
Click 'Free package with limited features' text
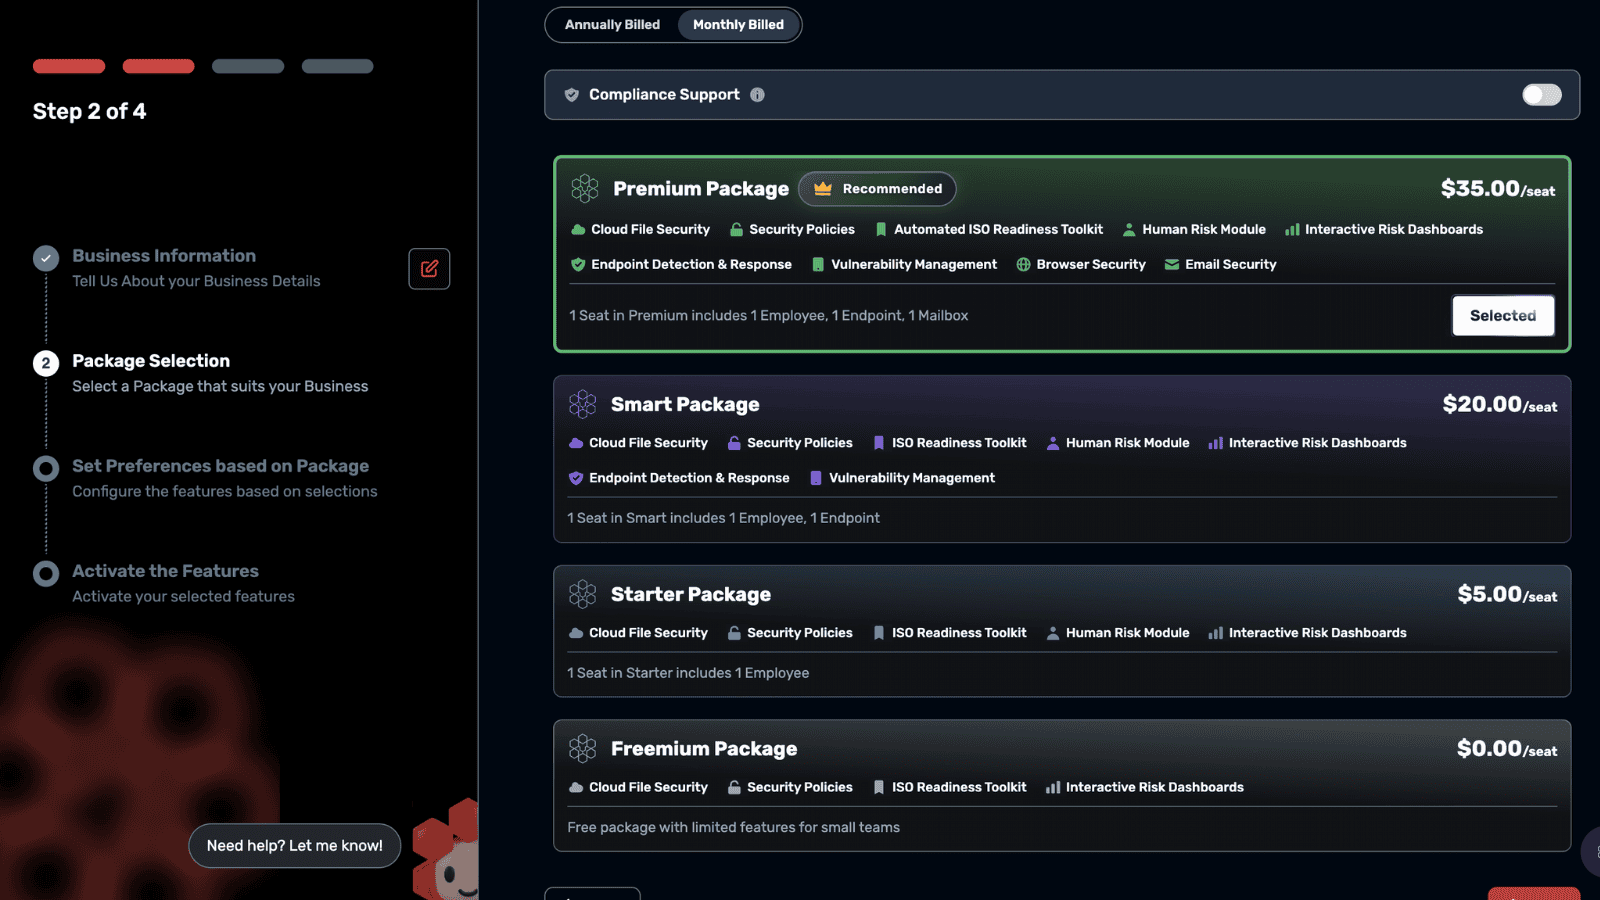pos(733,827)
